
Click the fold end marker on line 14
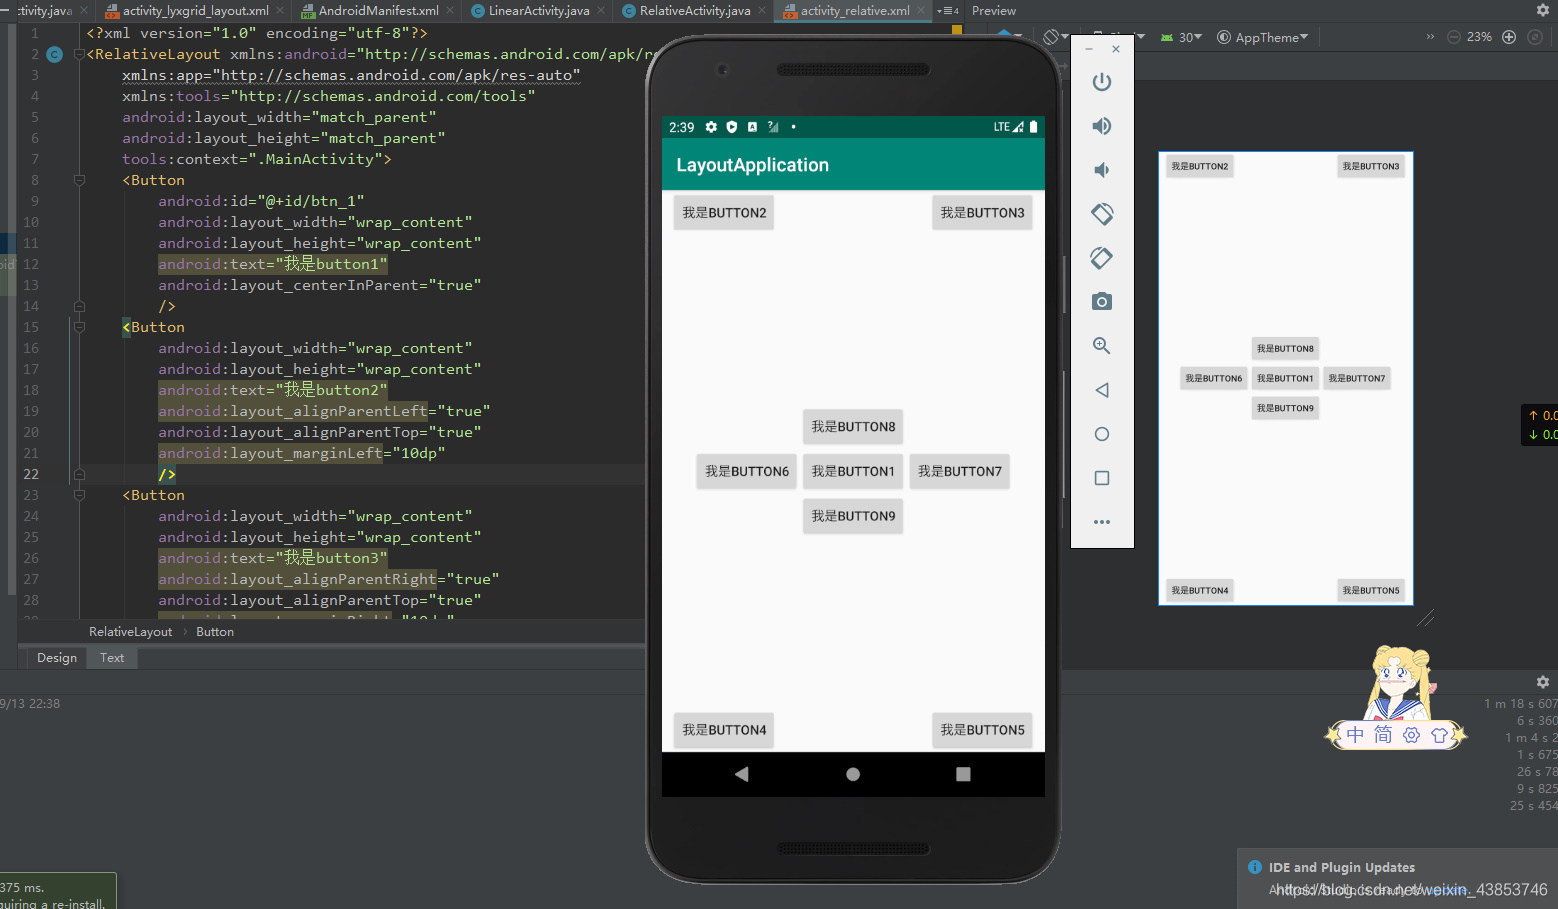pyautogui.click(x=79, y=306)
